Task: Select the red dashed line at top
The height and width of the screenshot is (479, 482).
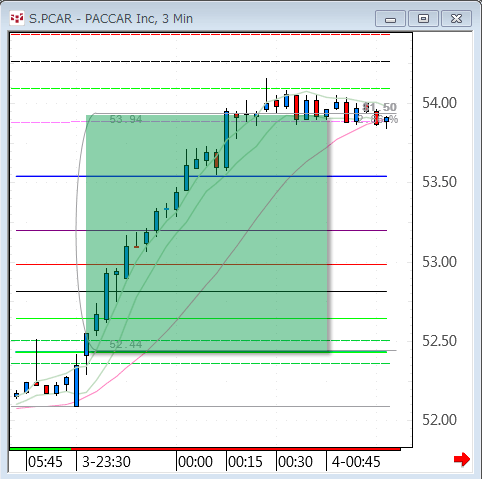Action: pos(200,34)
